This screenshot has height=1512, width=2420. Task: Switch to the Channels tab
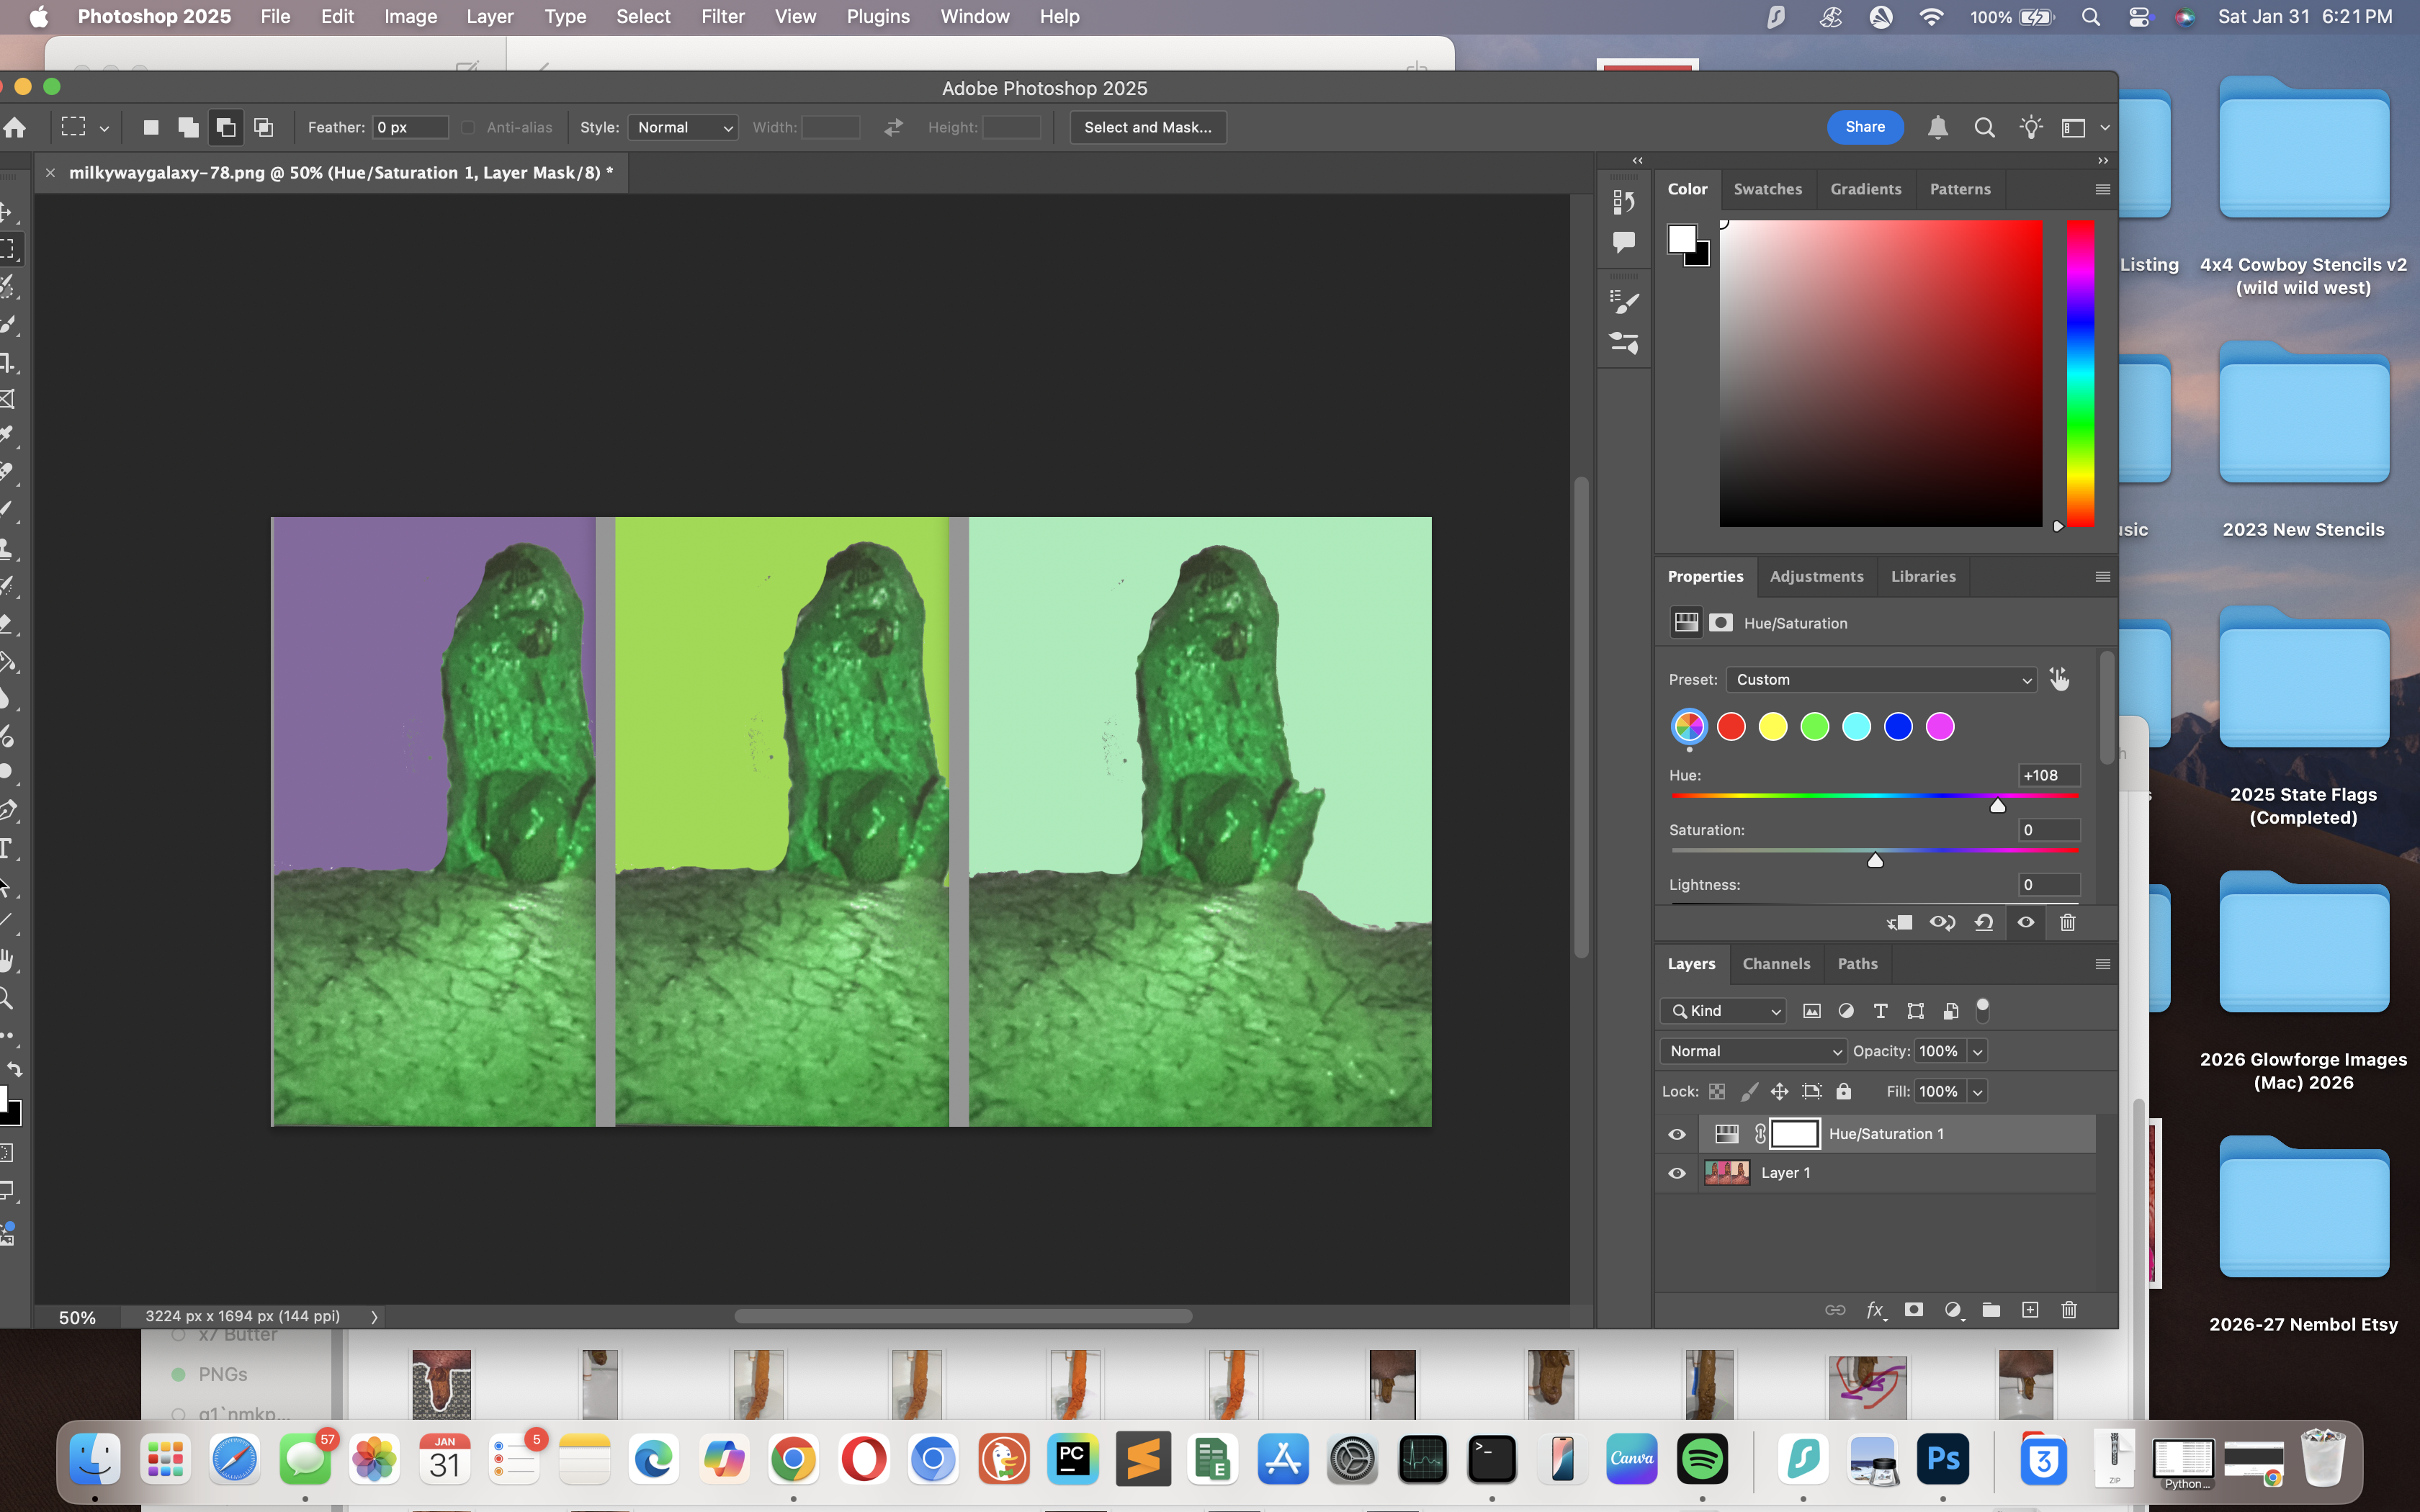(x=1776, y=964)
